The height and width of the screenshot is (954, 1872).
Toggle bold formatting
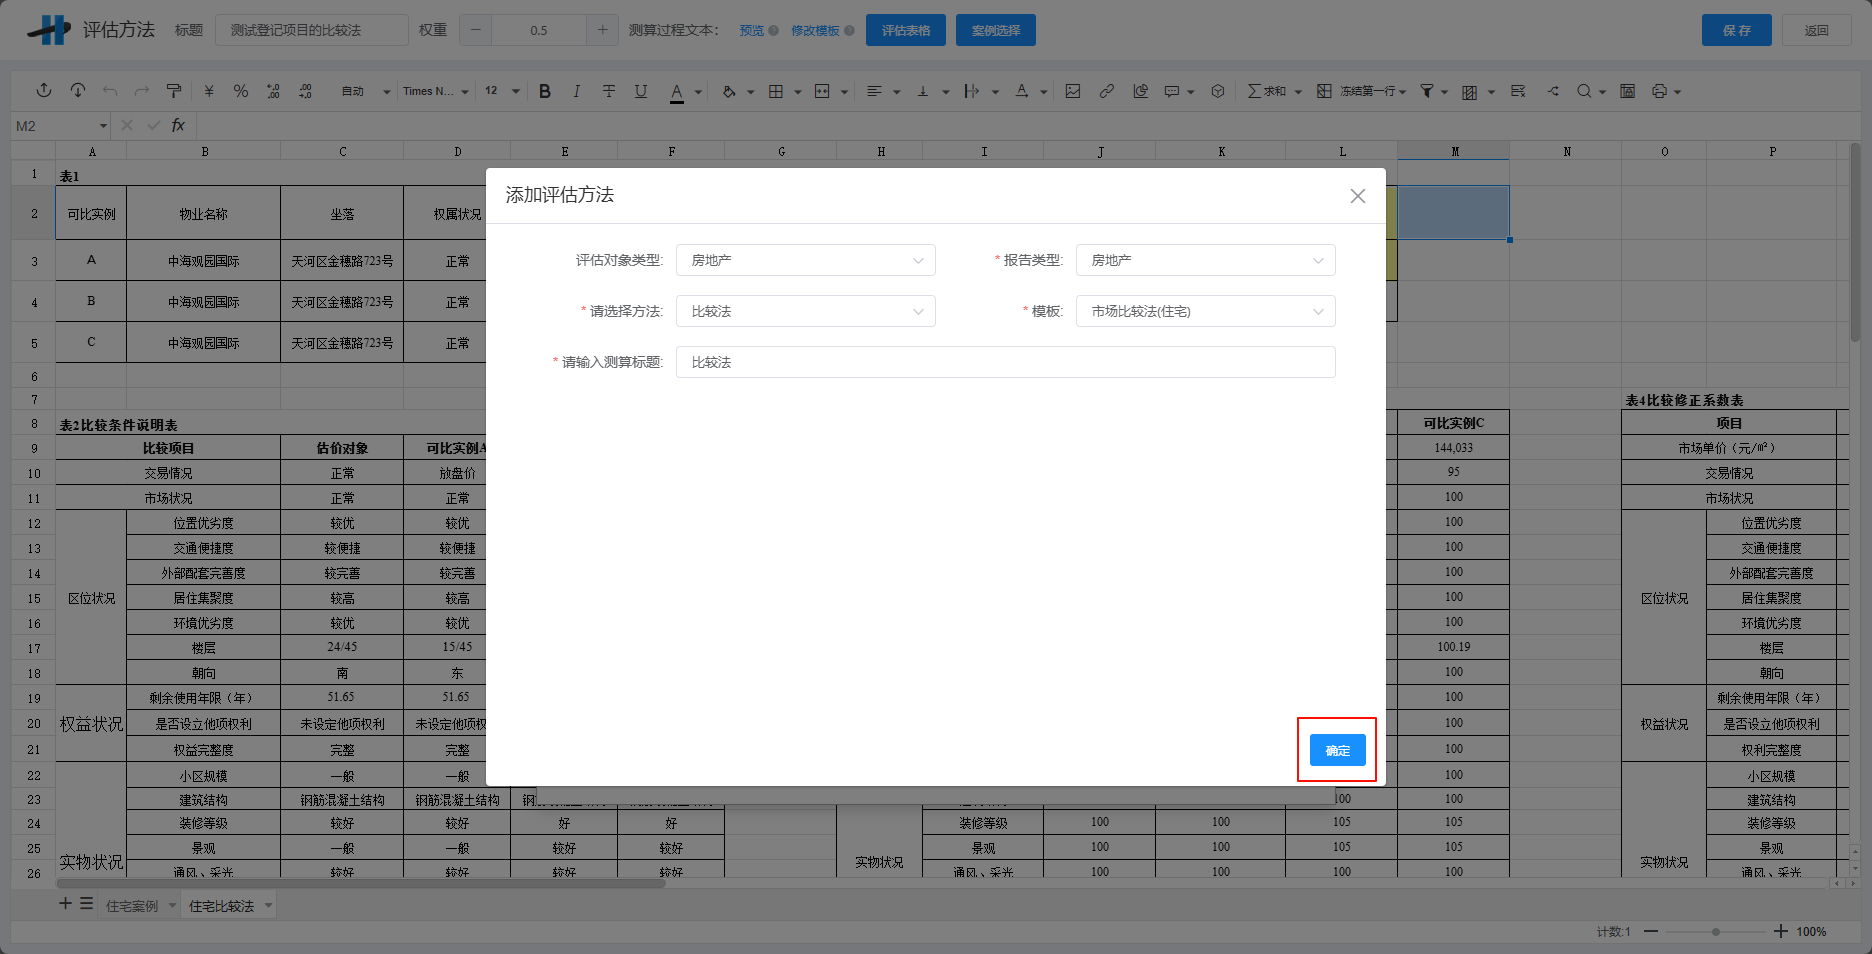[544, 90]
